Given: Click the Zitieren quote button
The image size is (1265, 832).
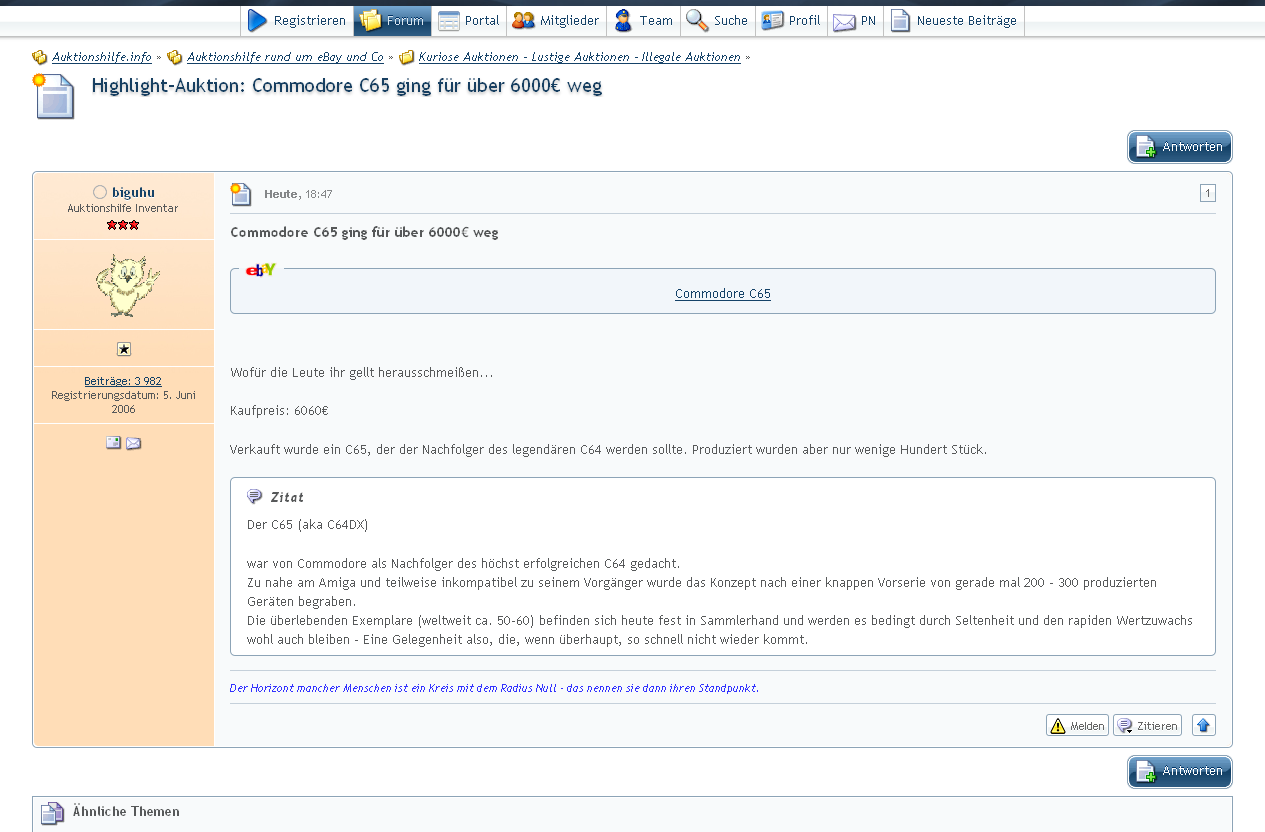Looking at the screenshot, I should click(1147, 725).
